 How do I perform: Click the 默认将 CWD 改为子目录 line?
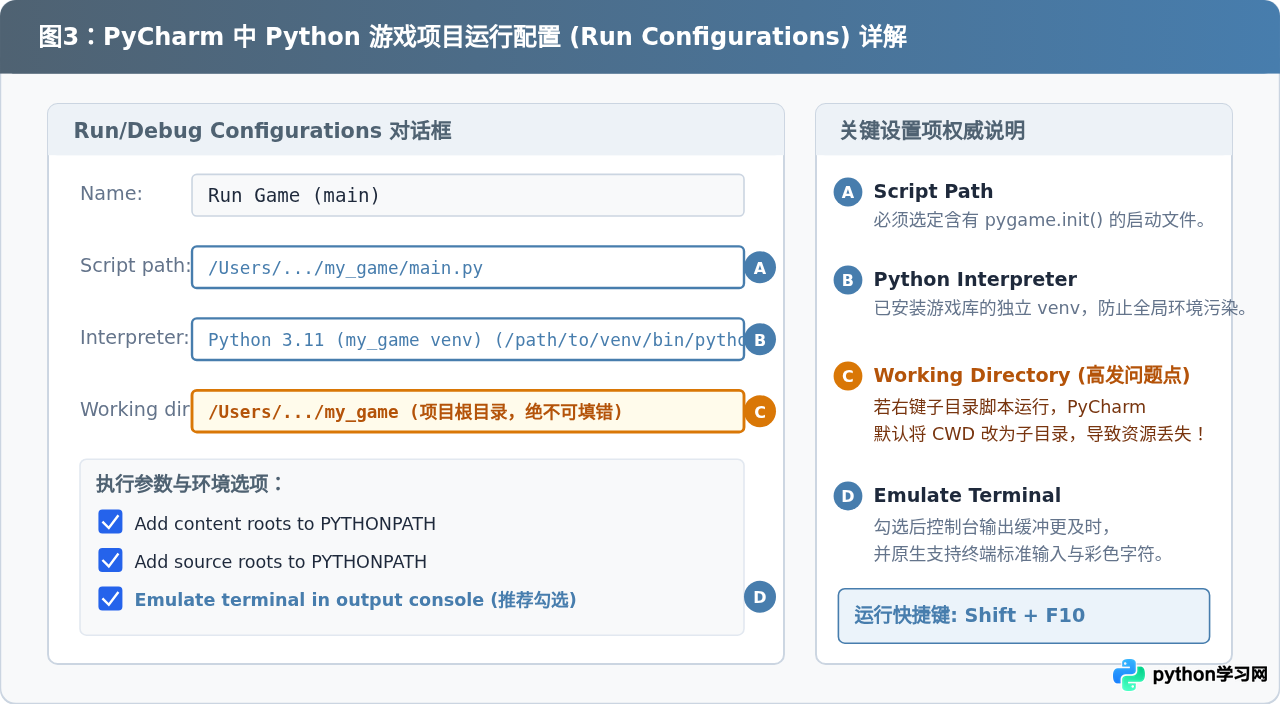(x=1041, y=435)
